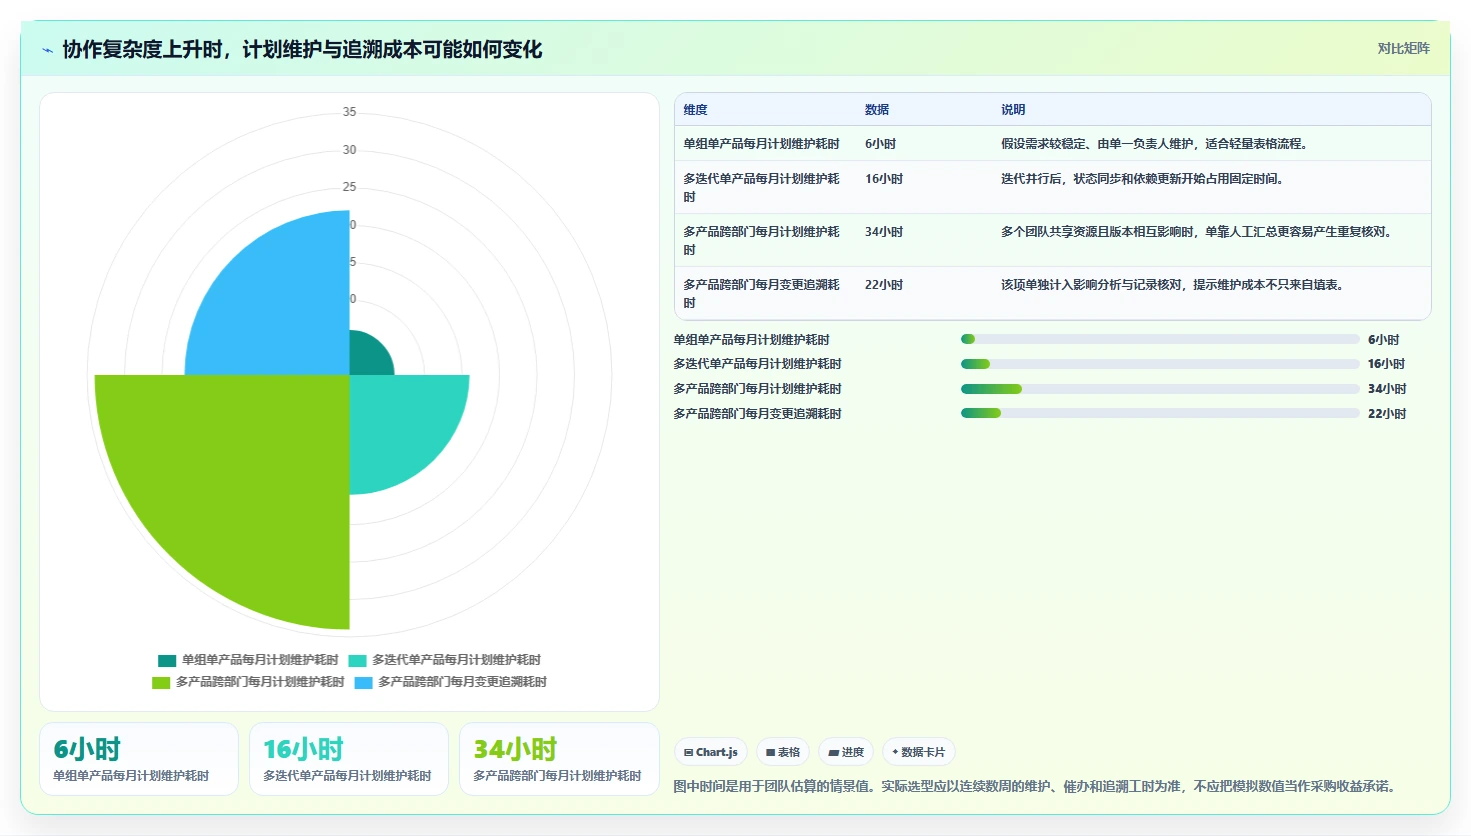Click table cell 22小时
This screenshot has width=1471, height=836.
(x=884, y=285)
